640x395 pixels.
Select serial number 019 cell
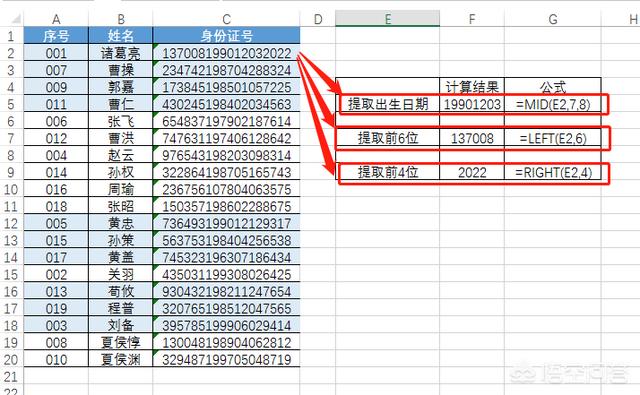pos(56,308)
